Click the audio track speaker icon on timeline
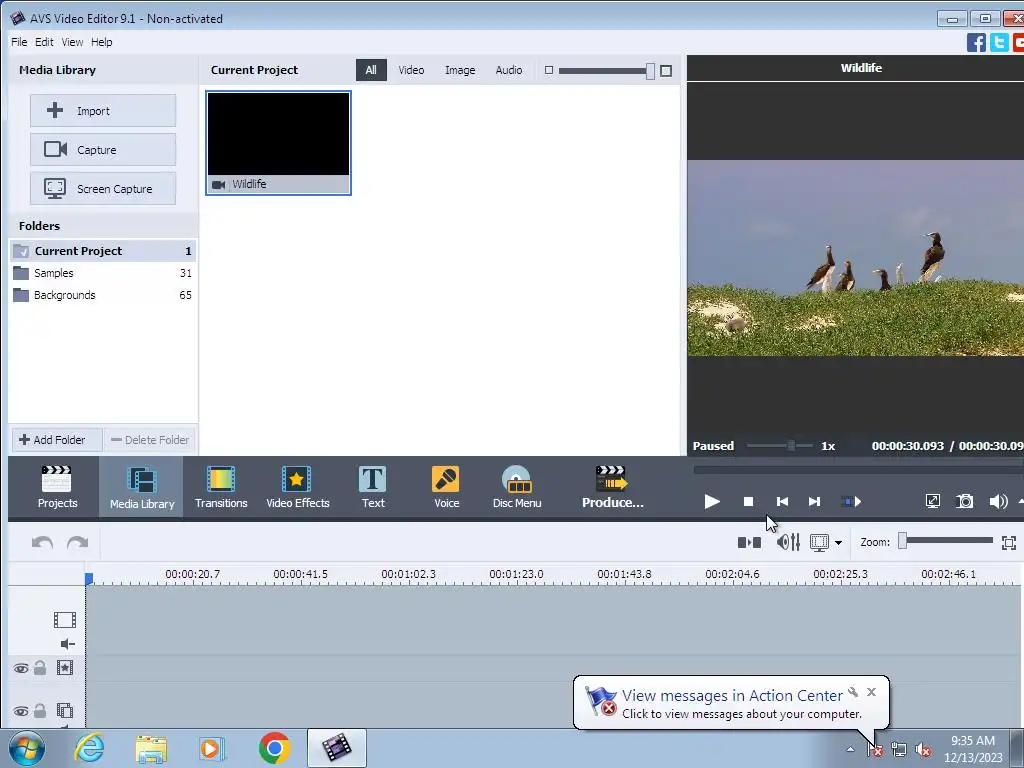The width and height of the screenshot is (1024, 768). pos(67,644)
